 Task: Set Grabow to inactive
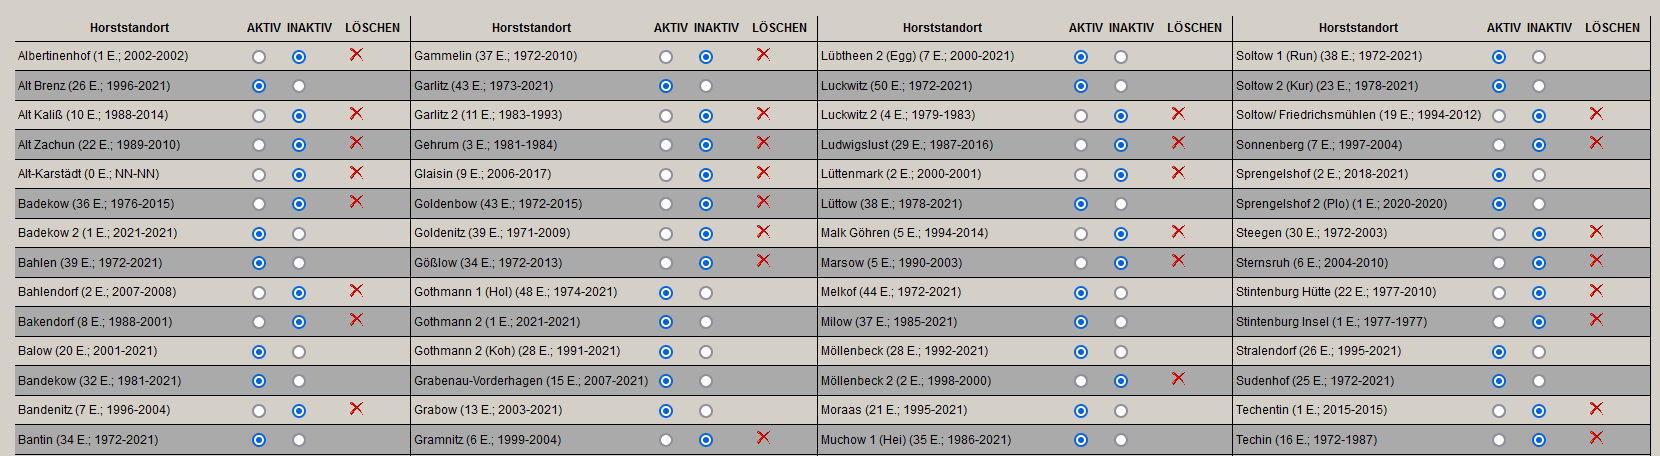click(706, 411)
